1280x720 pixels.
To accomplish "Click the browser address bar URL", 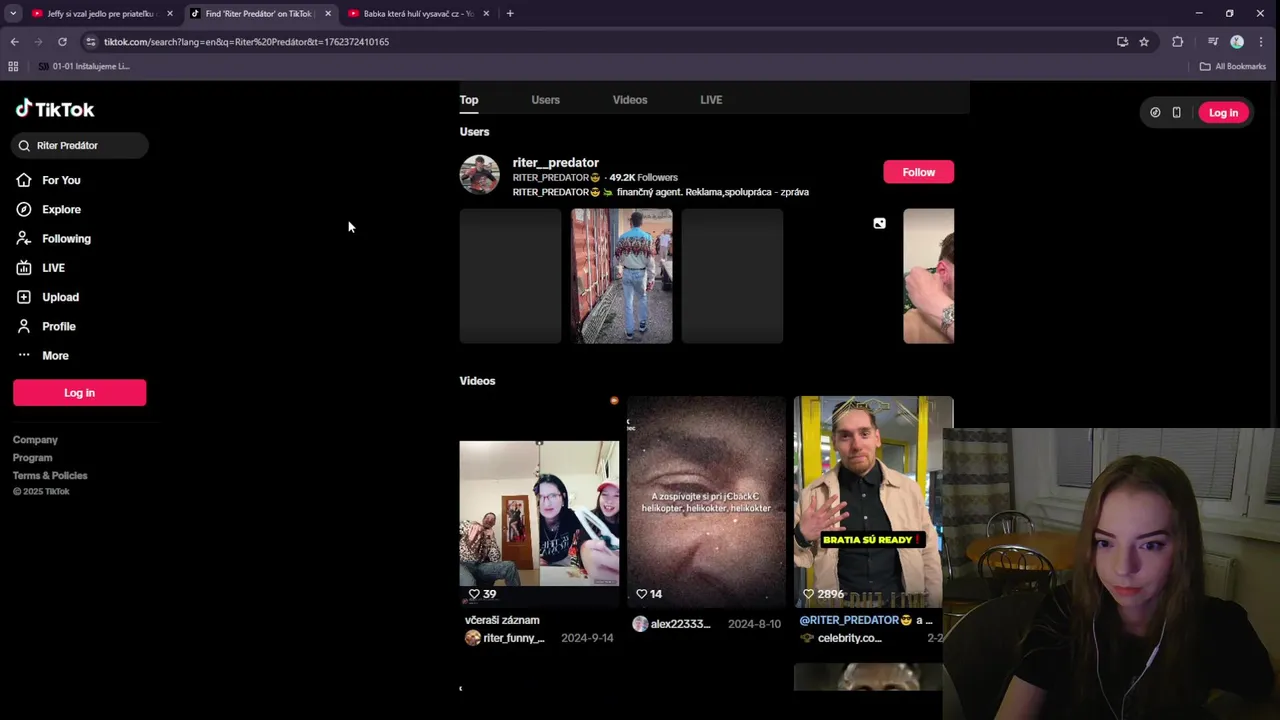I will click(246, 42).
